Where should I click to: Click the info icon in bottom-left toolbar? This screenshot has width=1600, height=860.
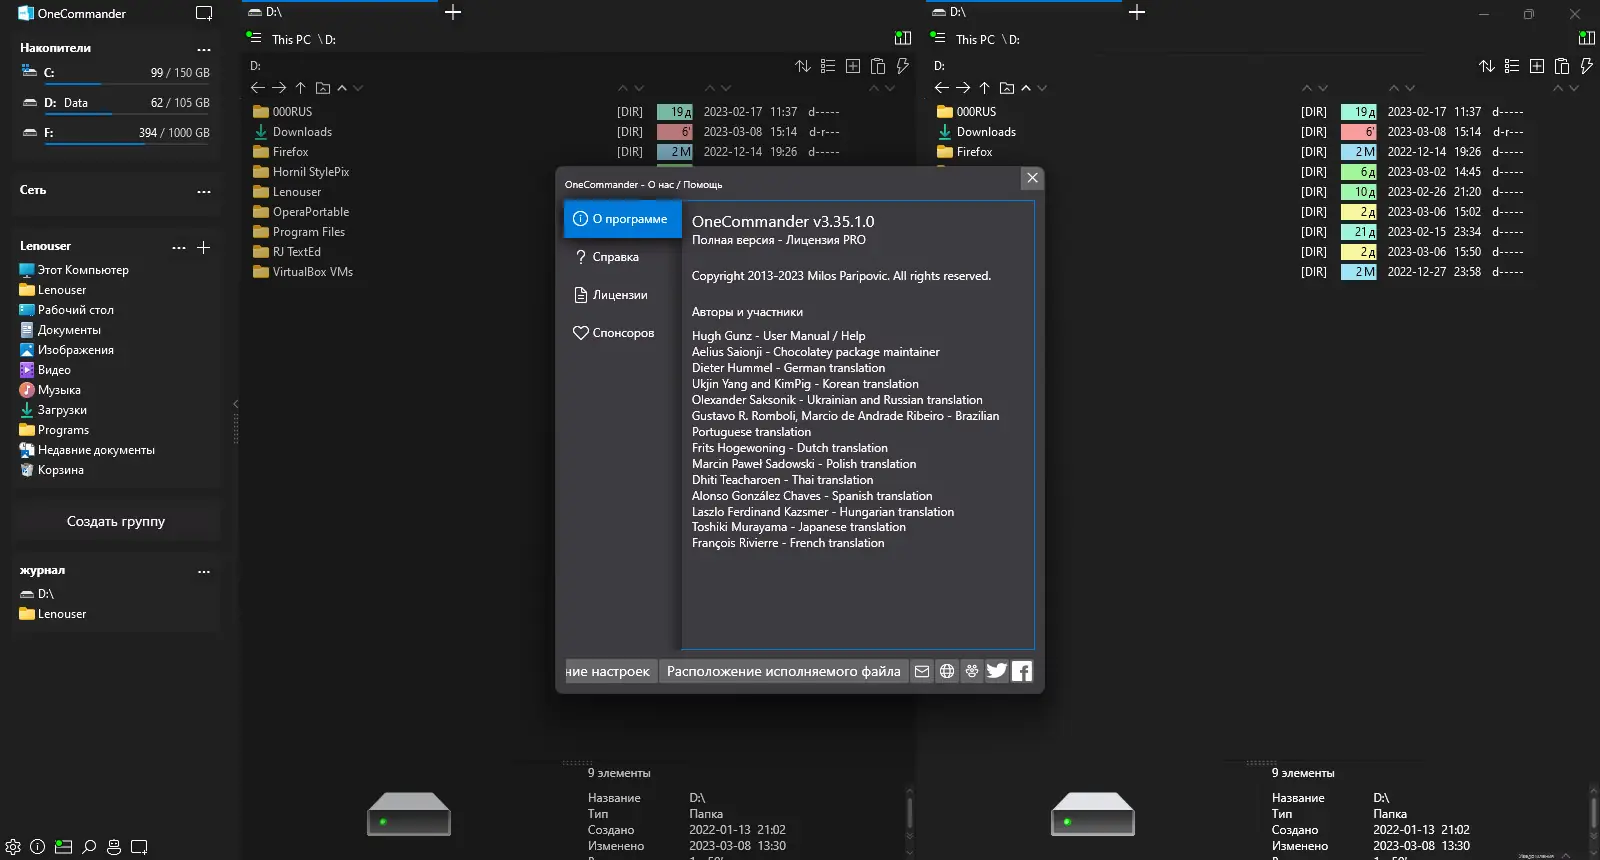coord(38,847)
